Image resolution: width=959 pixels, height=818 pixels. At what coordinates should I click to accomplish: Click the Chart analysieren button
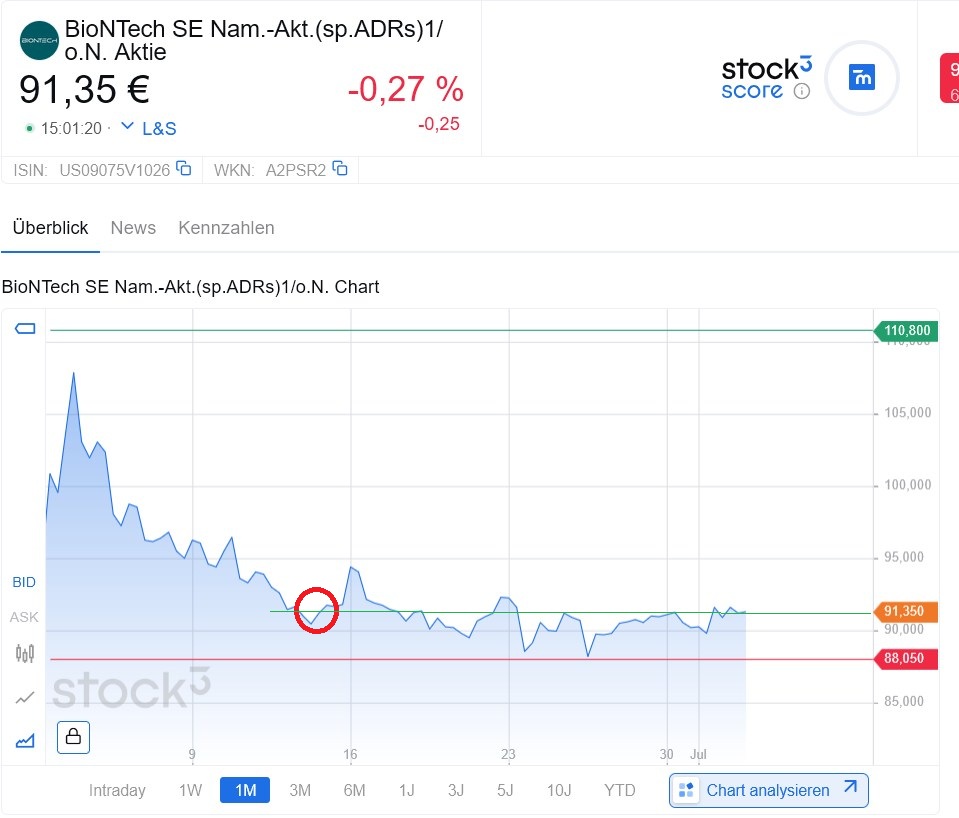click(x=768, y=790)
